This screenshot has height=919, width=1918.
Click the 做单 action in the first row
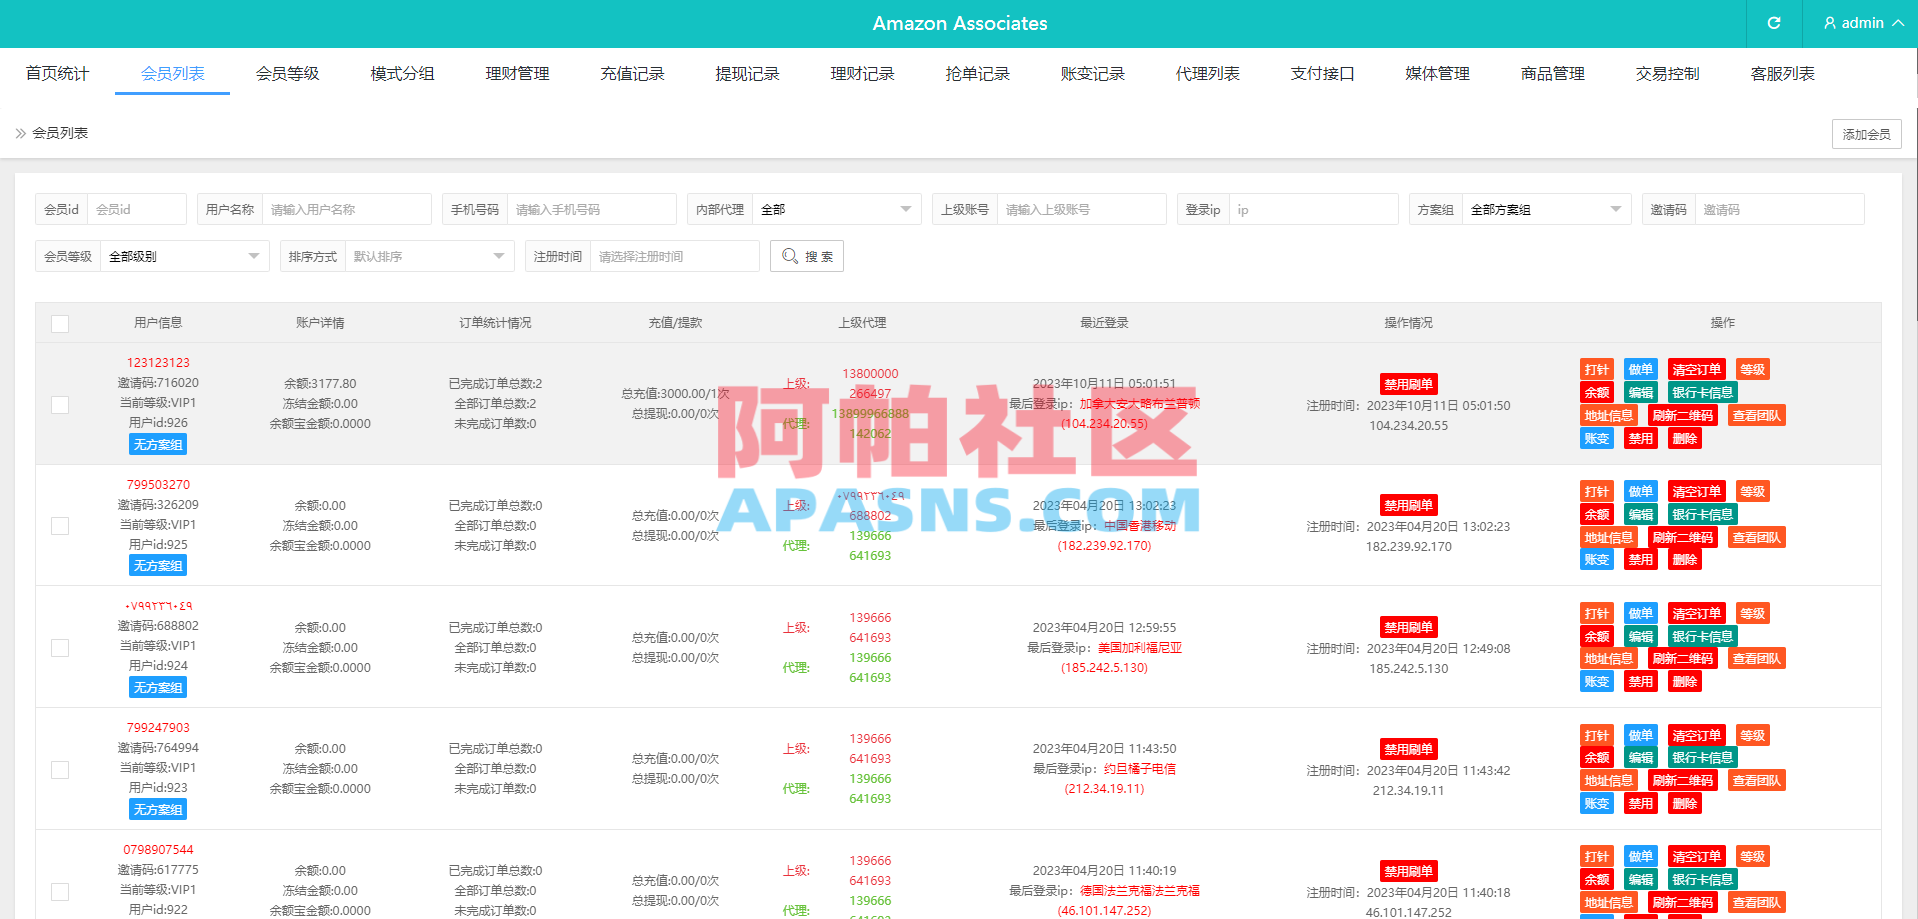pyautogui.click(x=1640, y=368)
